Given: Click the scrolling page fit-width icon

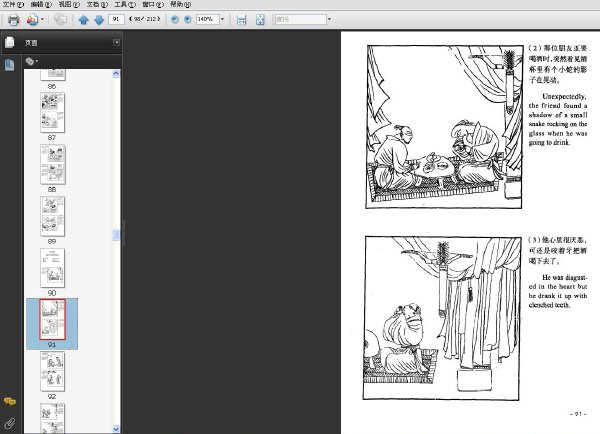Looking at the screenshot, I should pos(241,20).
